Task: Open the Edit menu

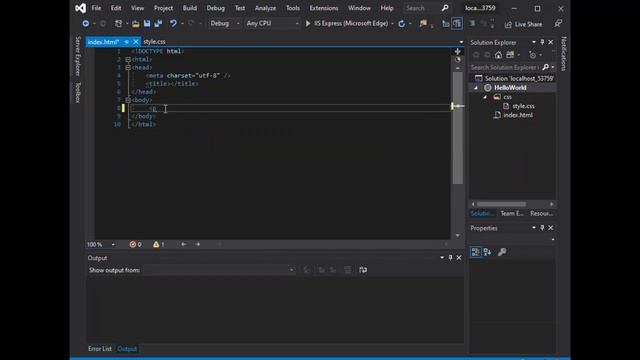Action: click(x=116, y=8)
